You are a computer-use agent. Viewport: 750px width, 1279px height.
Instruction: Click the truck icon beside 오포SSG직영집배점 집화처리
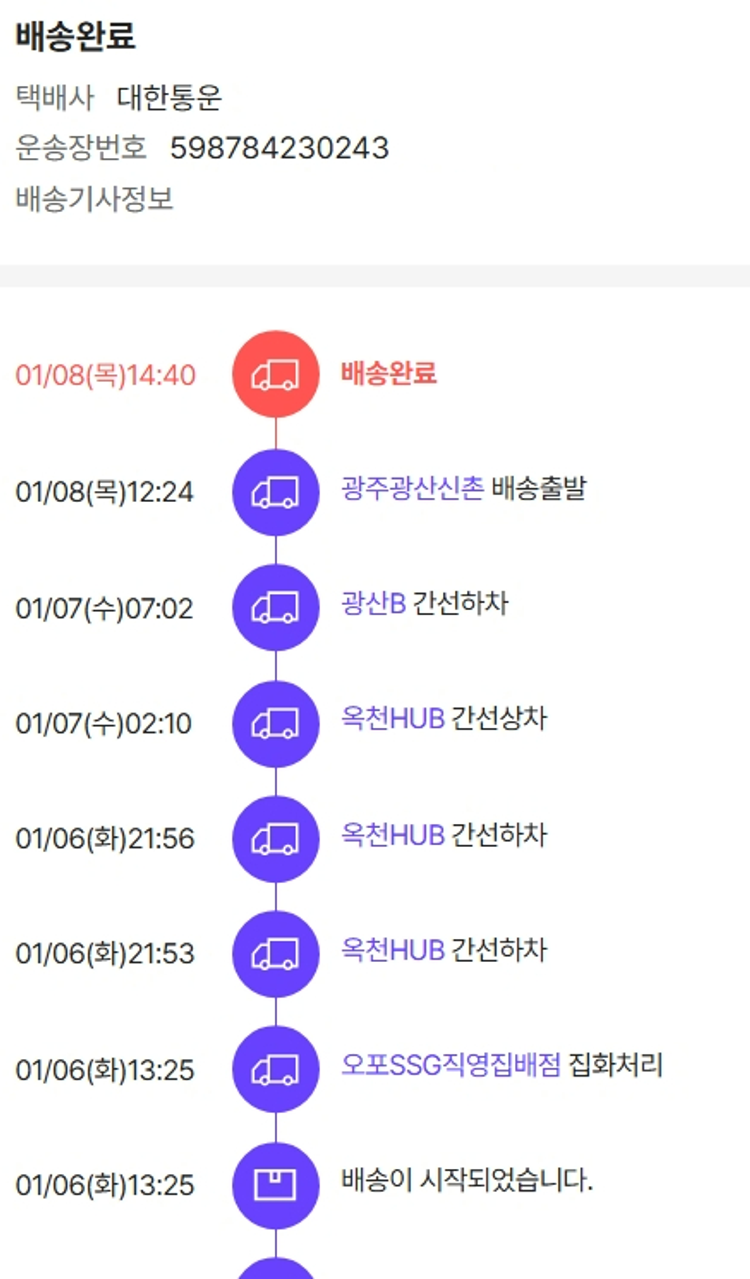pos(275,1069)
